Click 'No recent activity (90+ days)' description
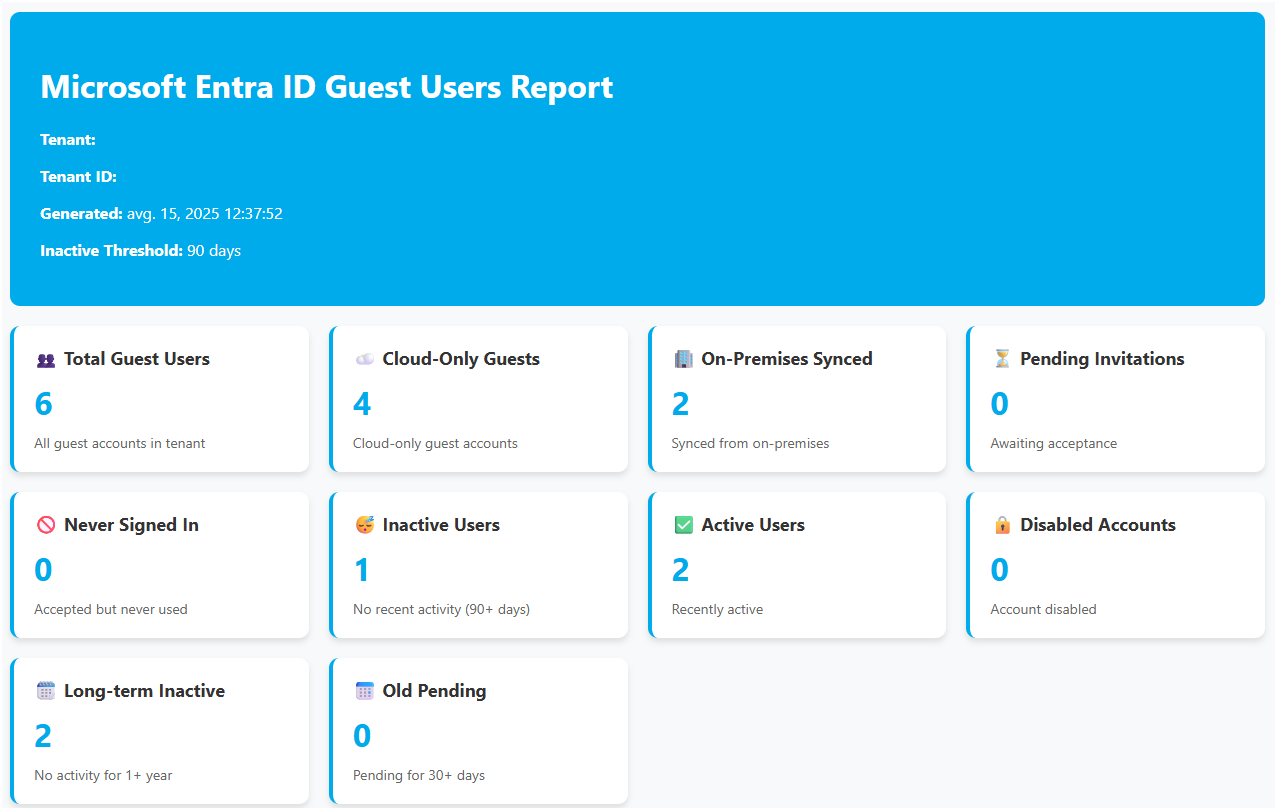Viewport: 1277px width, 810px height. tap(441, 609)
